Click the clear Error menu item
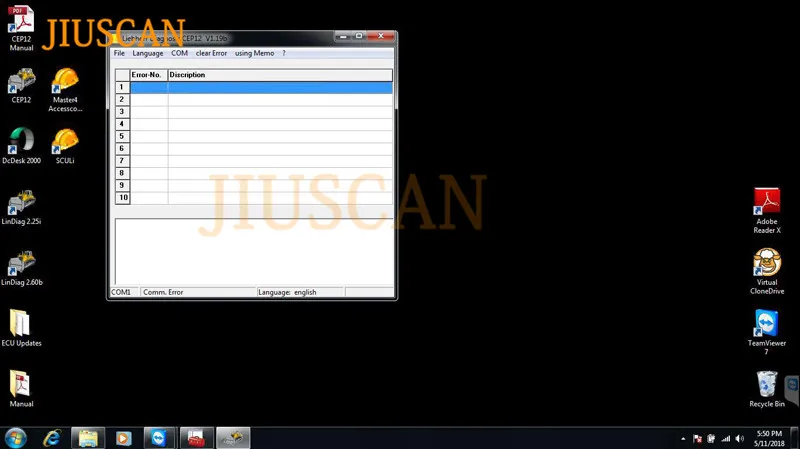This screenshot has width=800, height=449. coord(211,53)
